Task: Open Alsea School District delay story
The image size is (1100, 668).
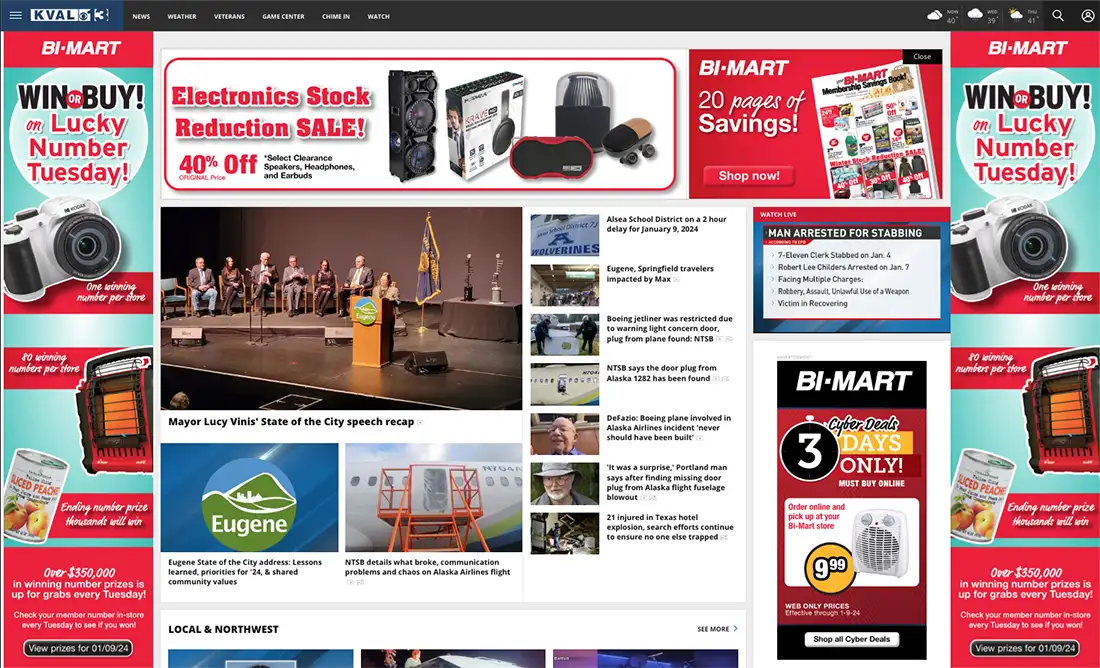Action: click(x=666, y=224)
